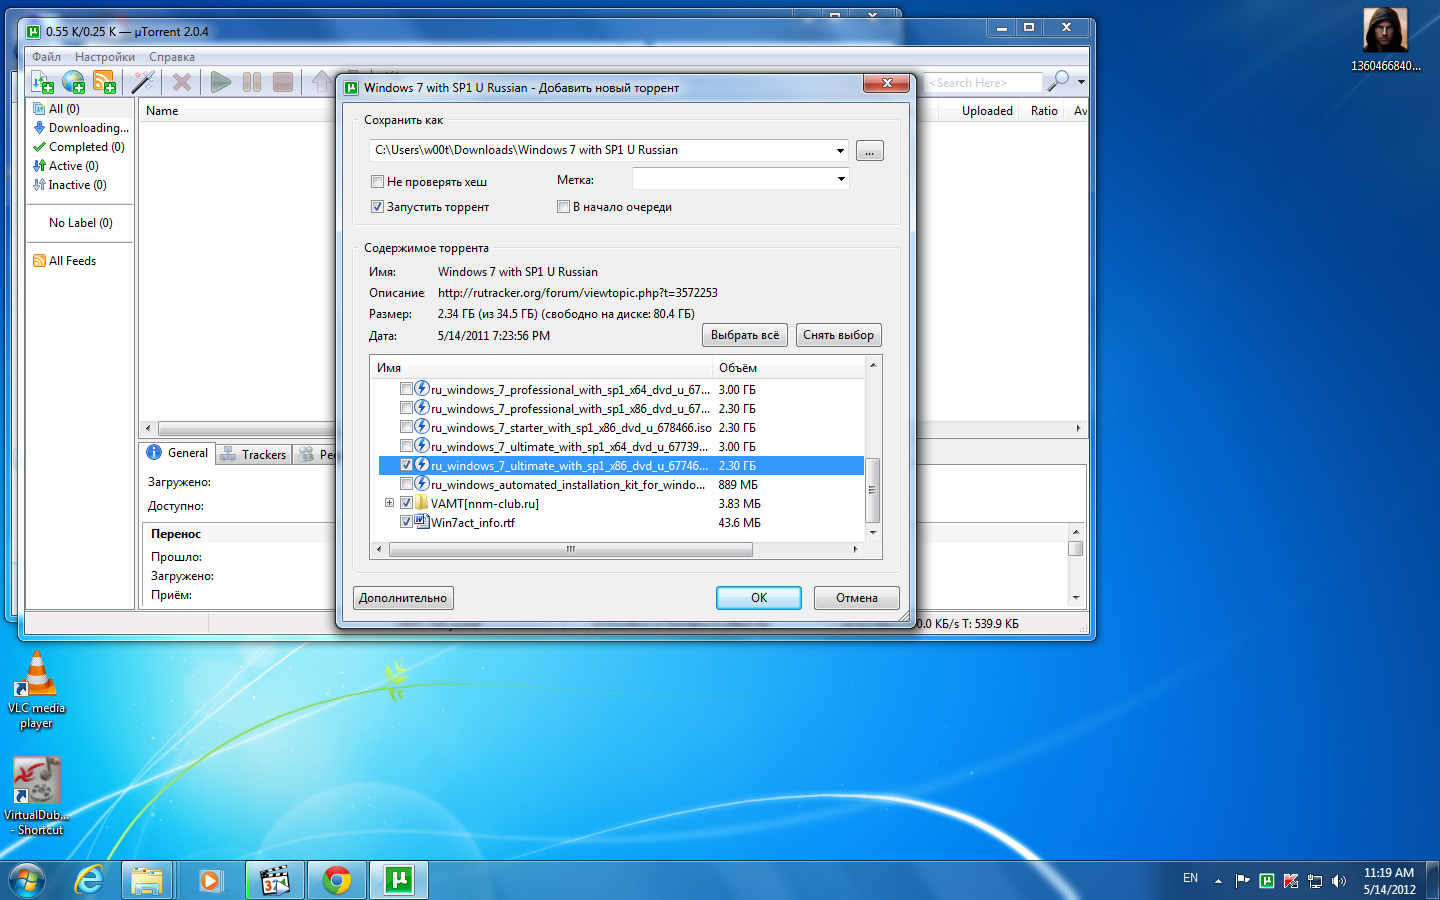Click the Start torrent play icon
The image size is (1440, 900).
click(221, 82)
